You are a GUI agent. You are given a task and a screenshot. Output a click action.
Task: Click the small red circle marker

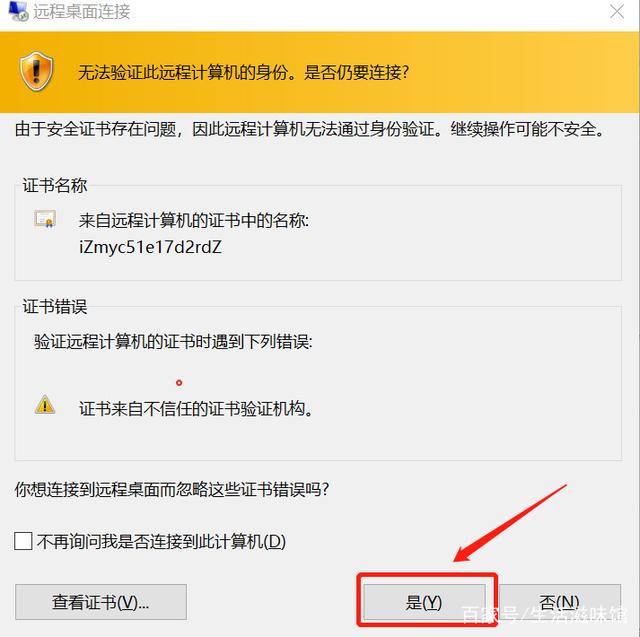pos(179,383)
